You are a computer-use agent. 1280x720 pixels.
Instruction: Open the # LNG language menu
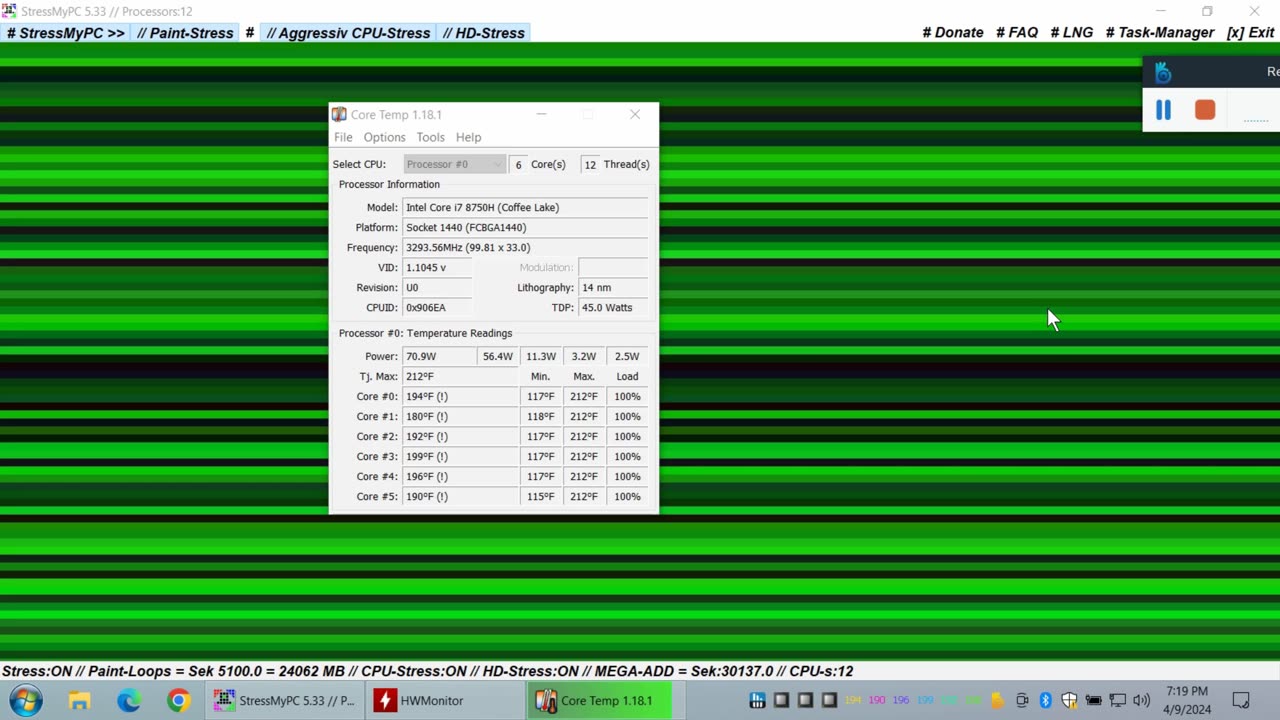click(x=1072, y=33)
